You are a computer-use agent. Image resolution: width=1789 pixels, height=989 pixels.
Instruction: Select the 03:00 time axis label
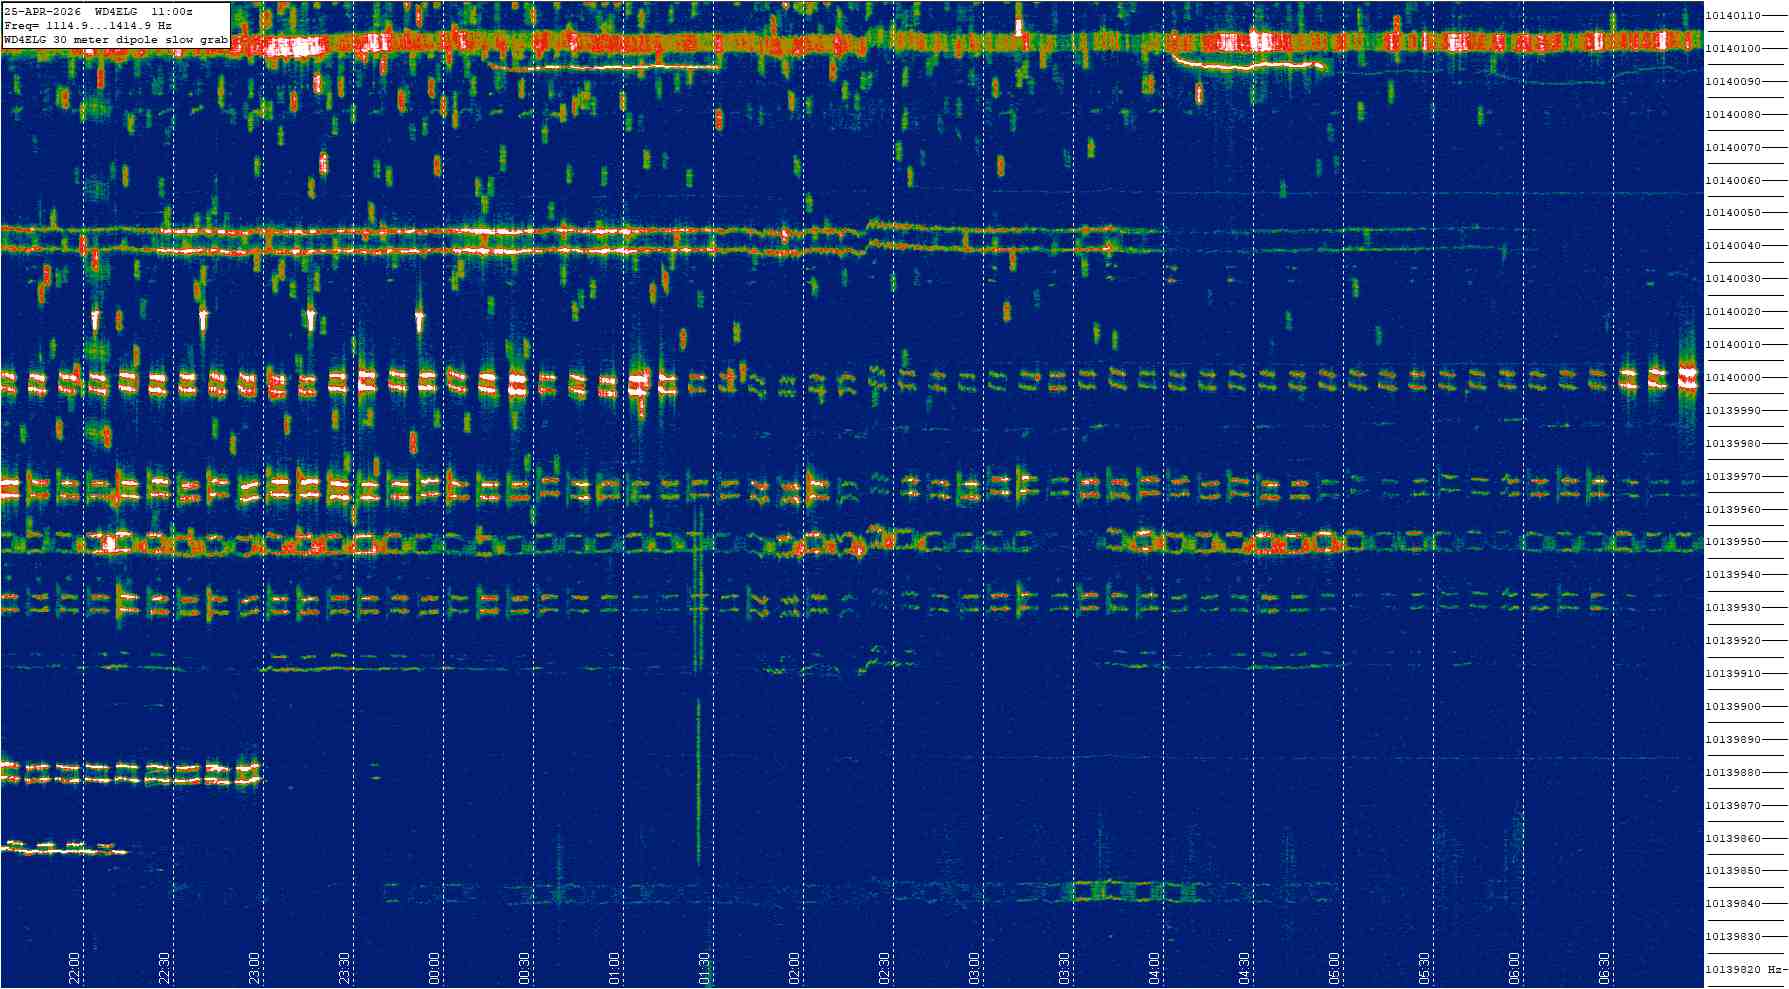(x=975, y=967)
